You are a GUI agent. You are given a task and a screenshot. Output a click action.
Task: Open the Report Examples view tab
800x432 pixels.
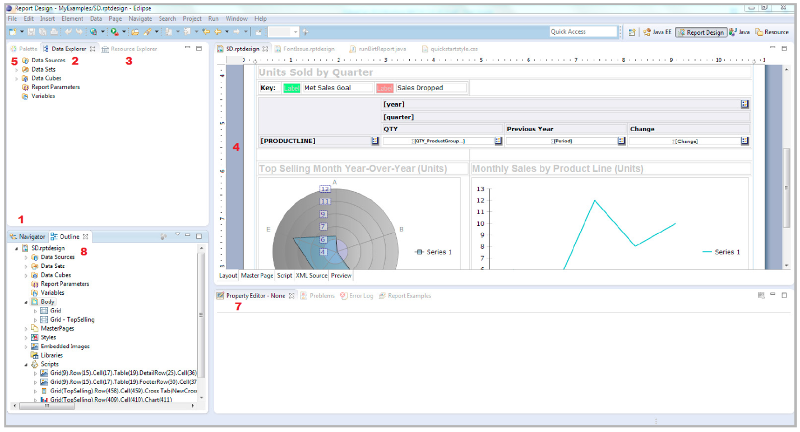coord(405,296)
